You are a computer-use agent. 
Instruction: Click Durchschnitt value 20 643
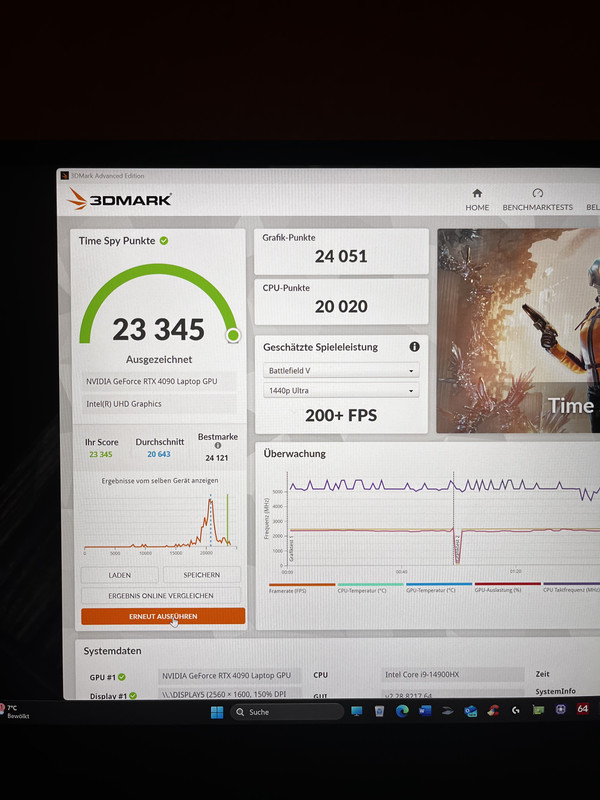tap(159, 454)
